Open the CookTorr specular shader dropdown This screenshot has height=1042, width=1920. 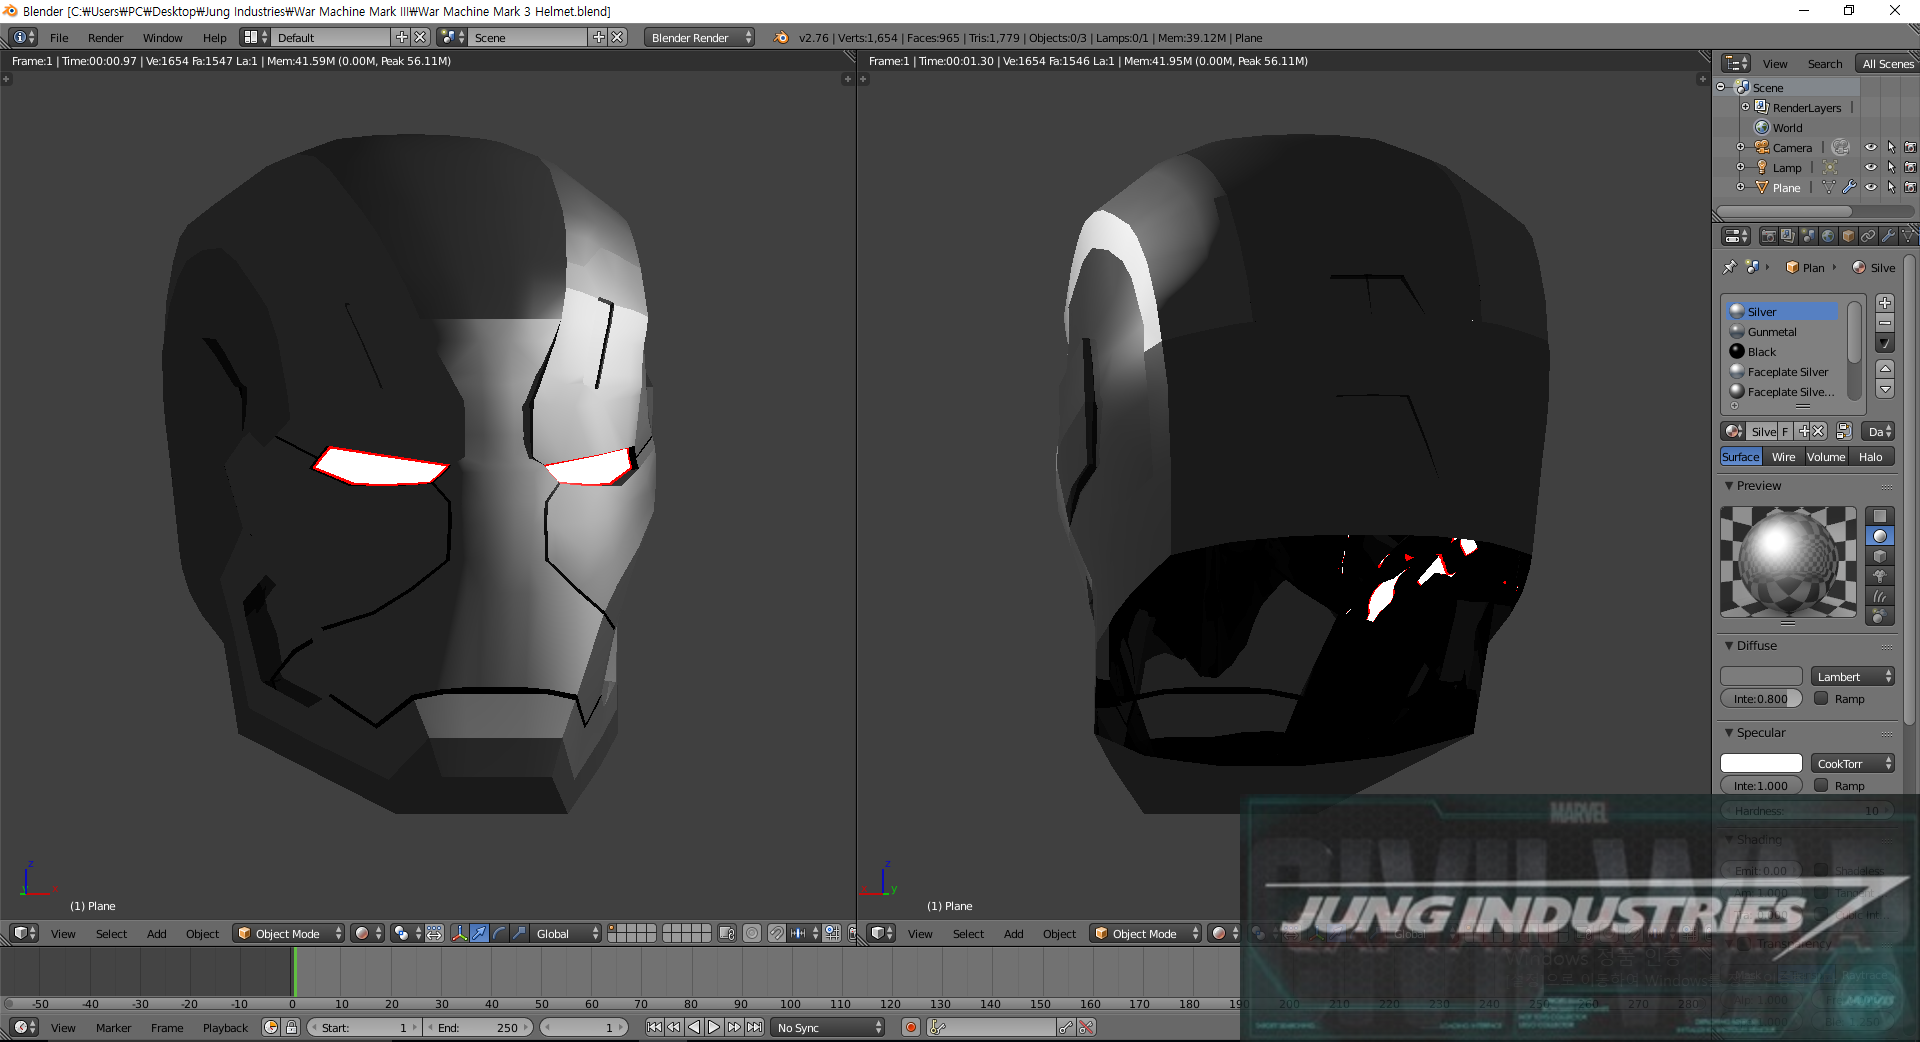click(x=1853, y=763)
